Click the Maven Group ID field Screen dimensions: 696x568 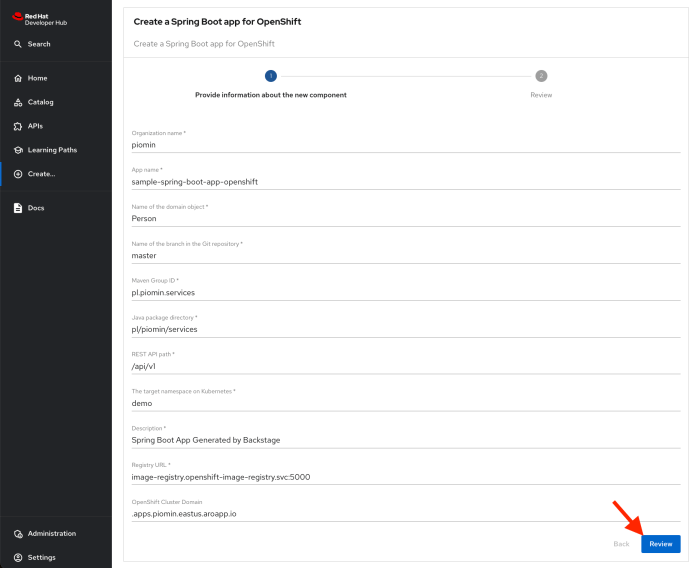pos(392,292)
